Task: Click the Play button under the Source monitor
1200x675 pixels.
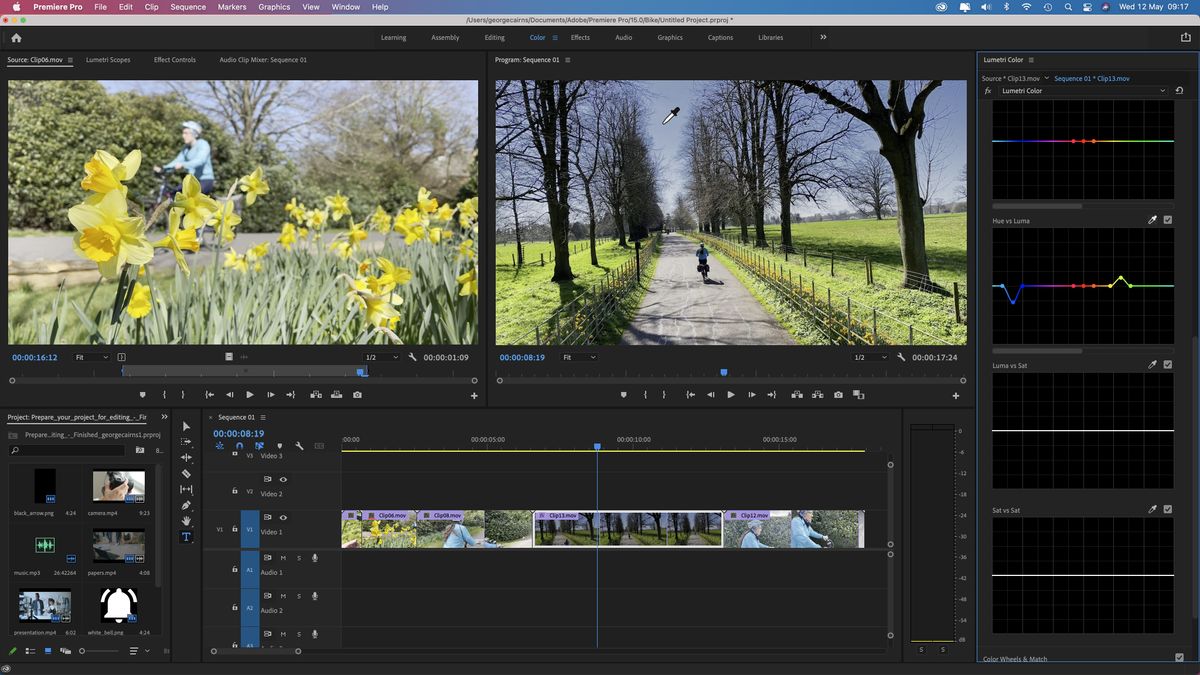Action: pos(249,395)
